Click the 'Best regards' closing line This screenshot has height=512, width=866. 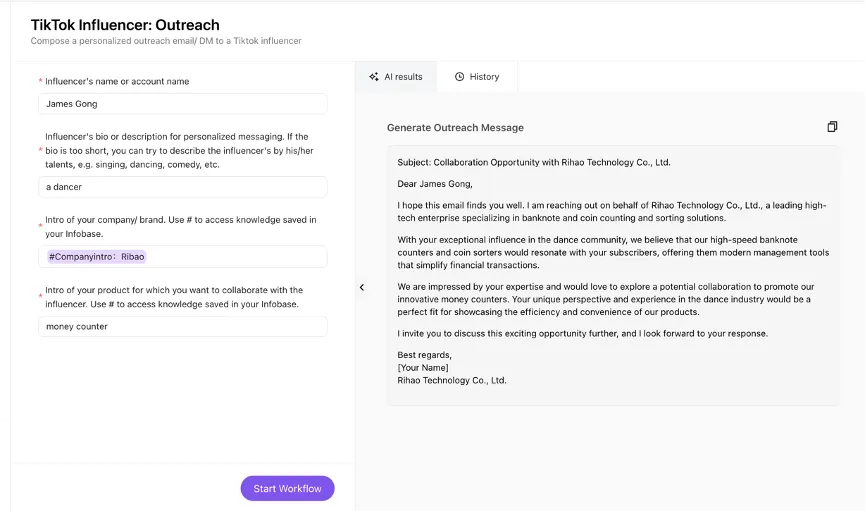point(425,355)
